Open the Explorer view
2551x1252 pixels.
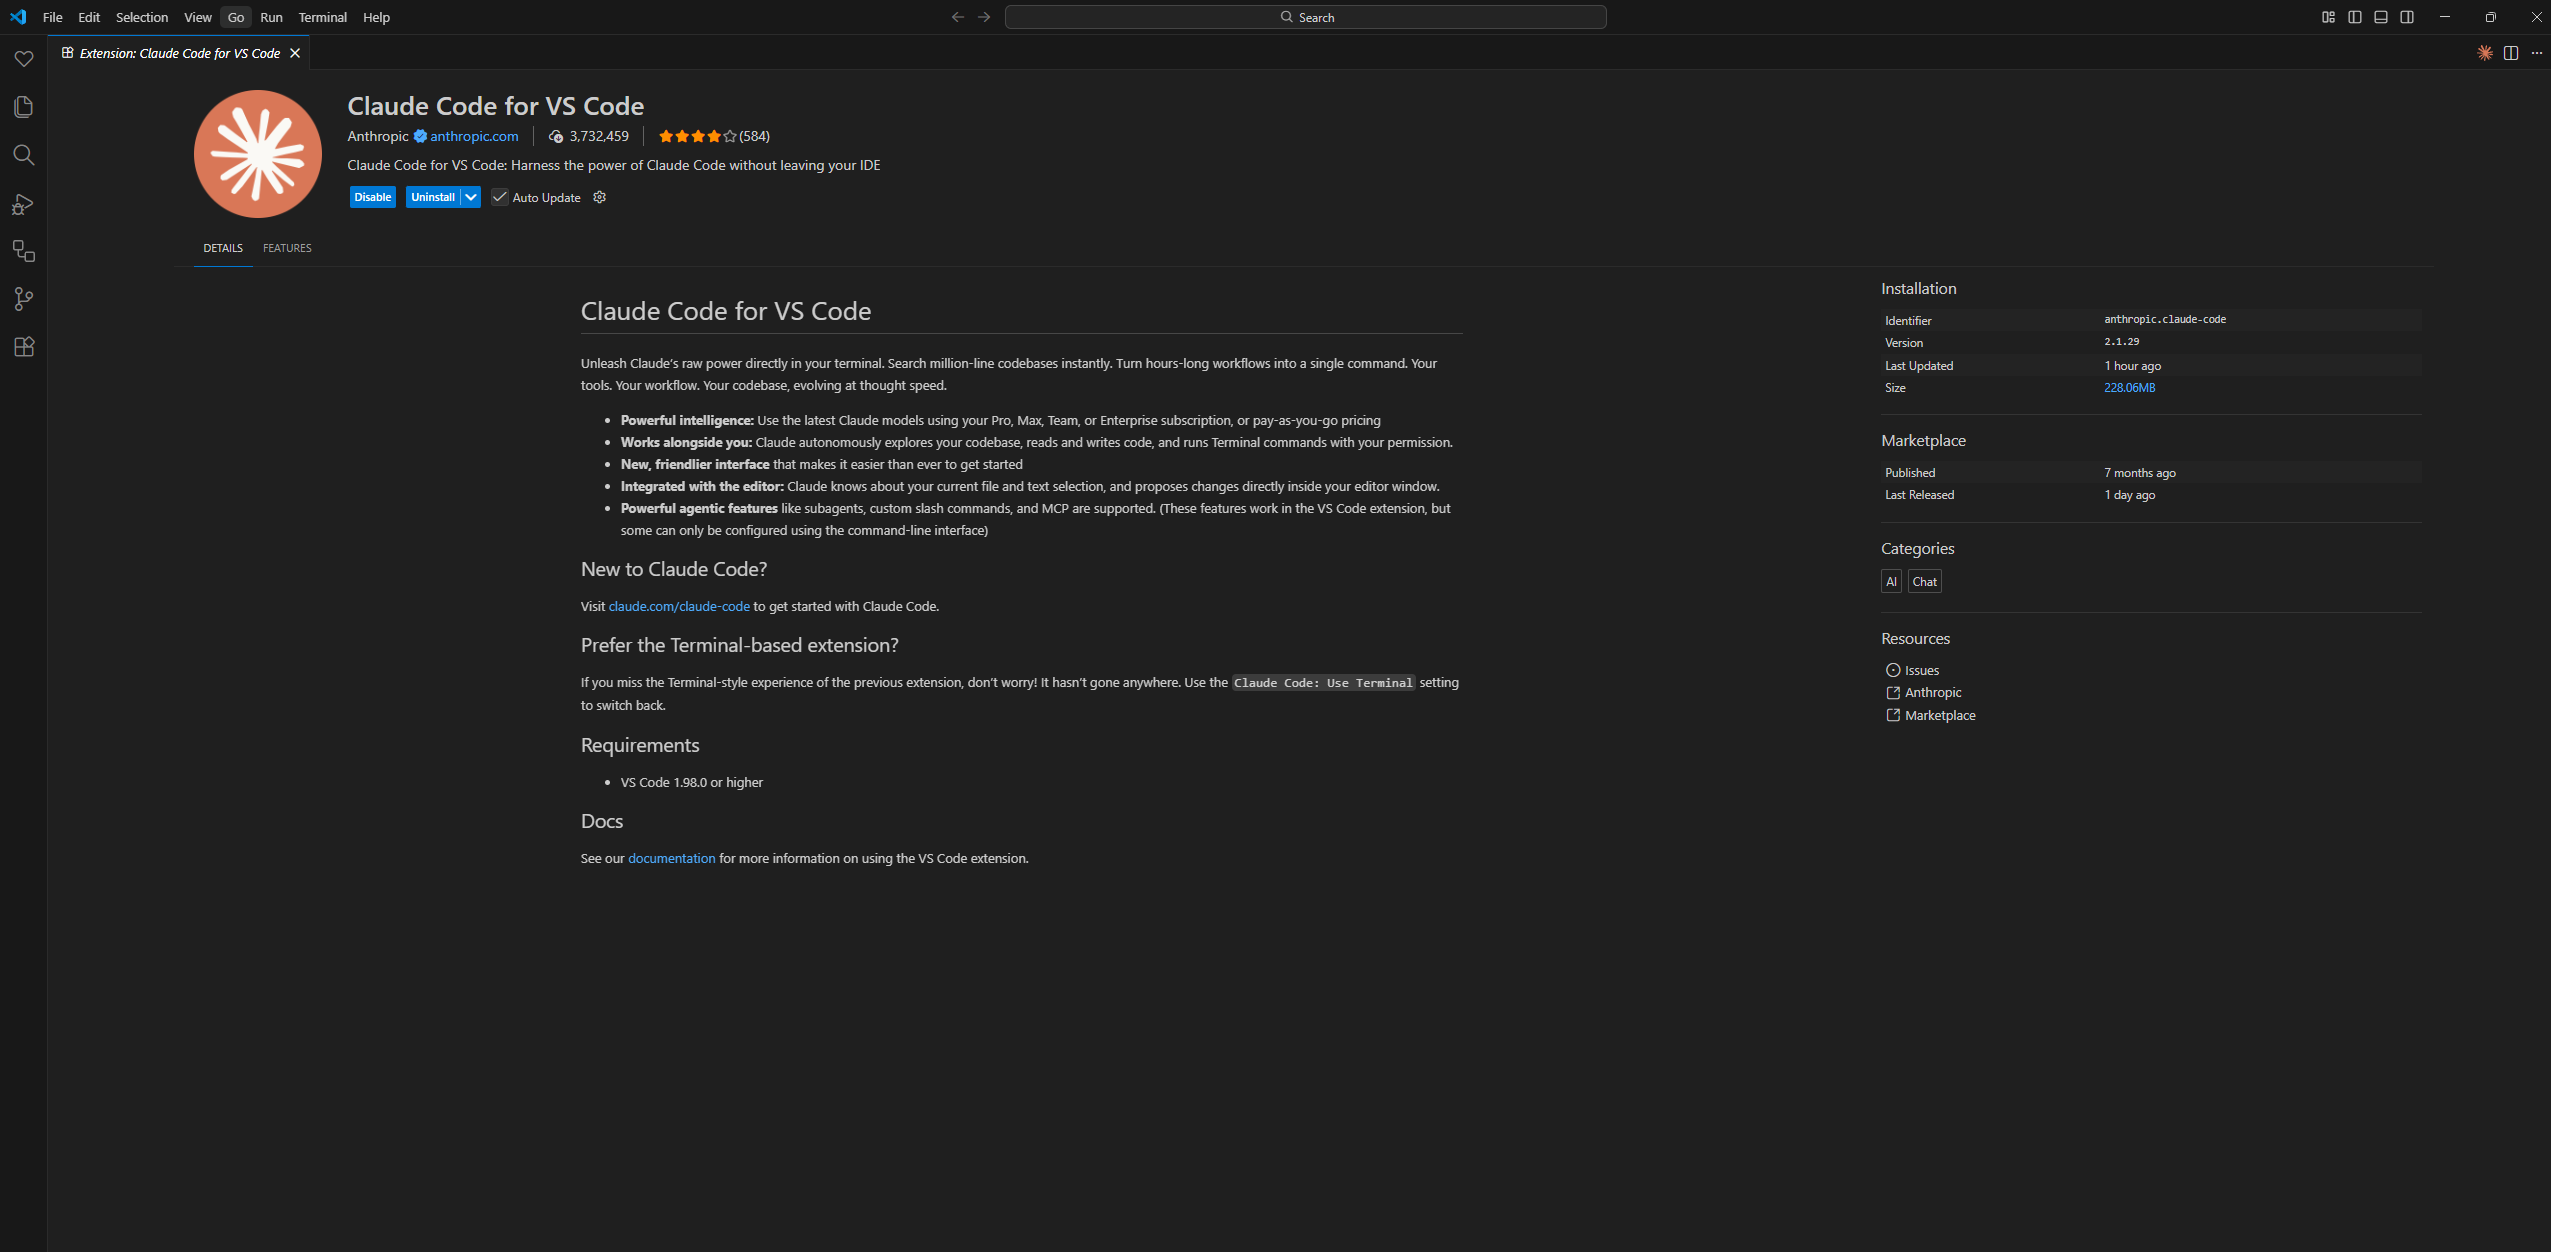pos(23,107)
